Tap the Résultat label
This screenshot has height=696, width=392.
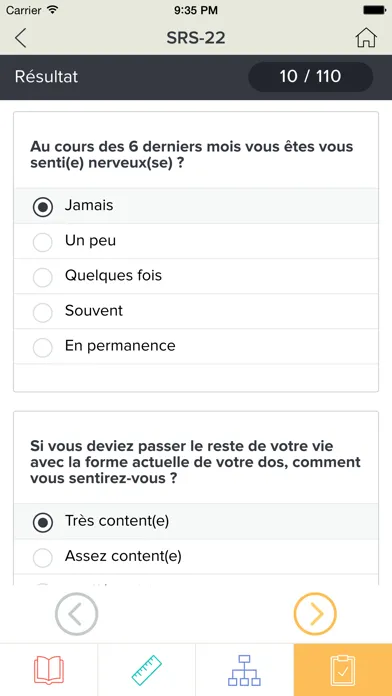click(x=46, y=77)
